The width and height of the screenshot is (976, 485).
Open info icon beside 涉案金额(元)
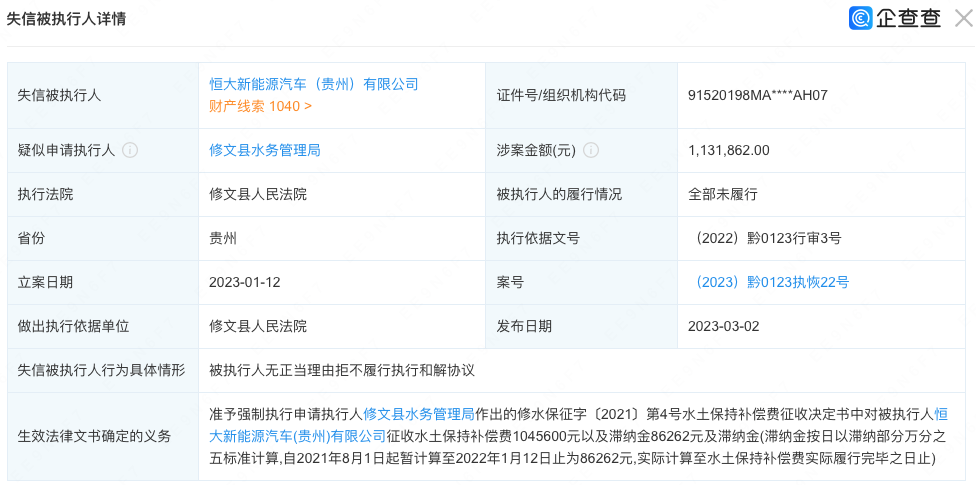tap(591, 150)
